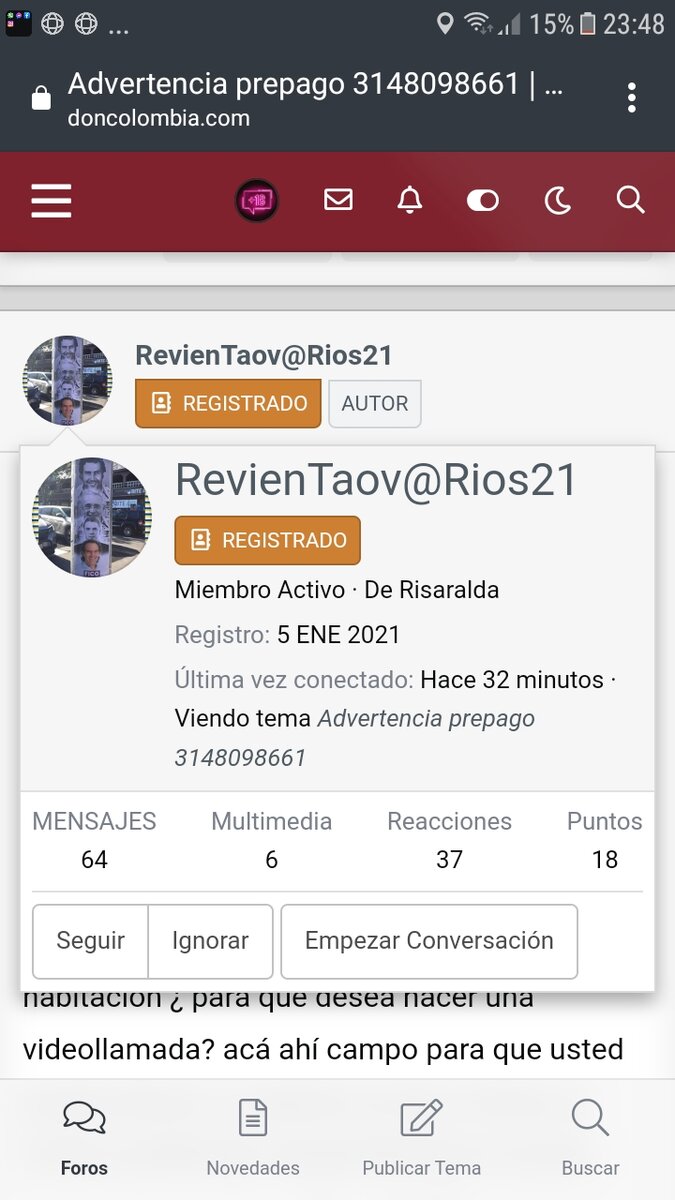Switch to the Novedades tab
The width and height of the screenshot is (675, 1200).
tap(252, 1138)
